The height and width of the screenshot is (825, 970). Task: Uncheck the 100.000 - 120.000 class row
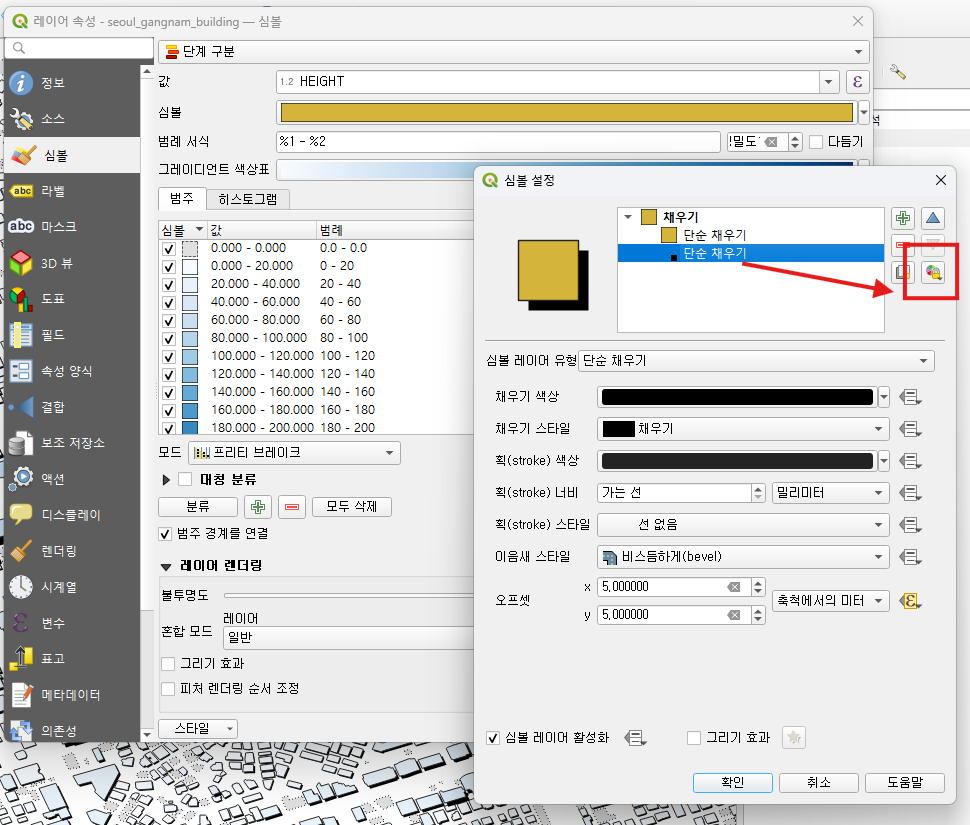(x=168, y=357)
